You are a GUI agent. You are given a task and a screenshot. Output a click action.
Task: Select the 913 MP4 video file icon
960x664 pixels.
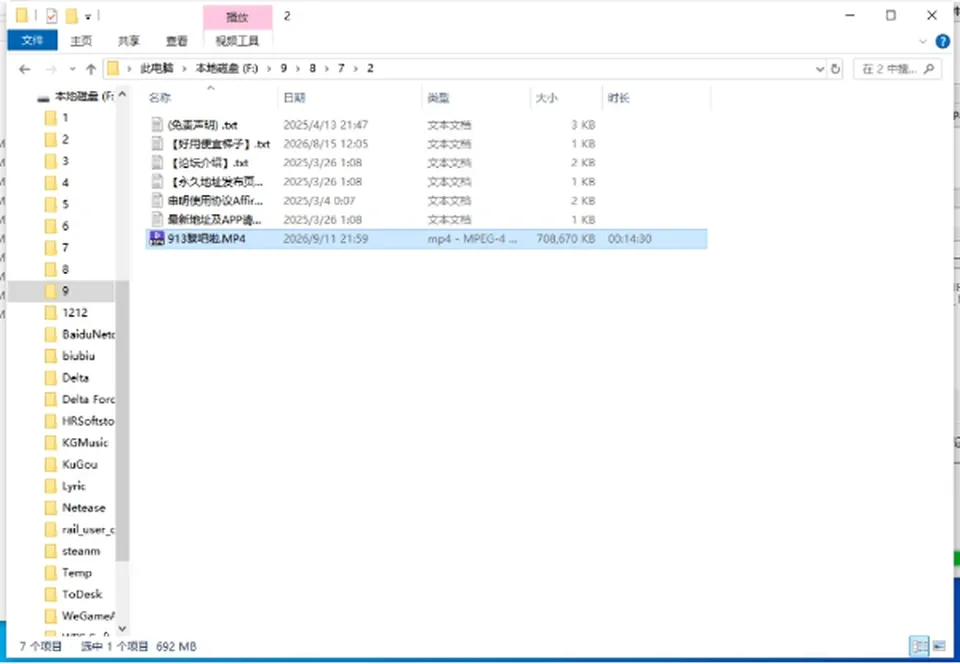(x=157, y=239)
